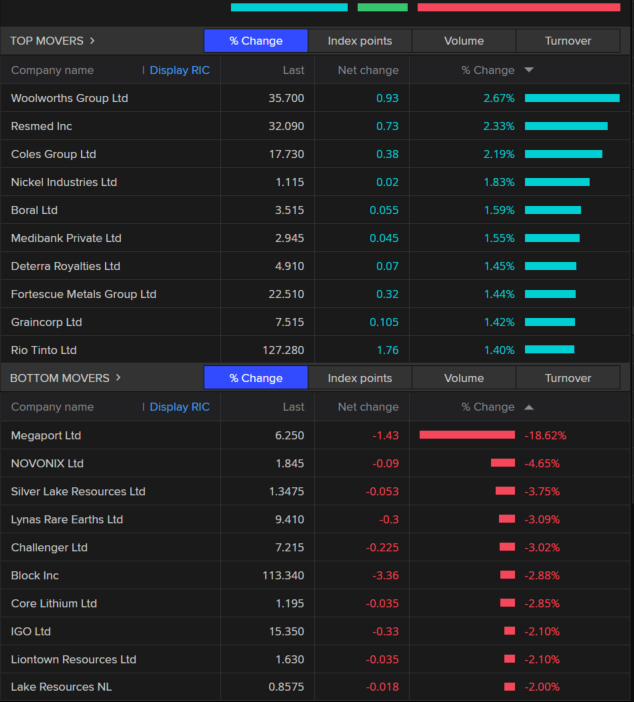Click Lynas Rare Earths Ltd name
634x702 pixels.
[67, 519]
